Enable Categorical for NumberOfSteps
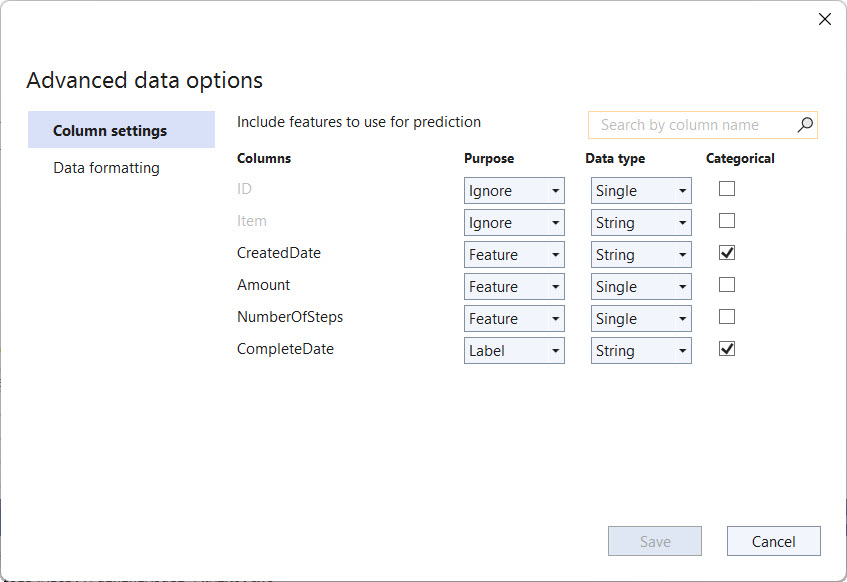The width and height of the screenshot is (847, 582). click(x=727, y=317)
